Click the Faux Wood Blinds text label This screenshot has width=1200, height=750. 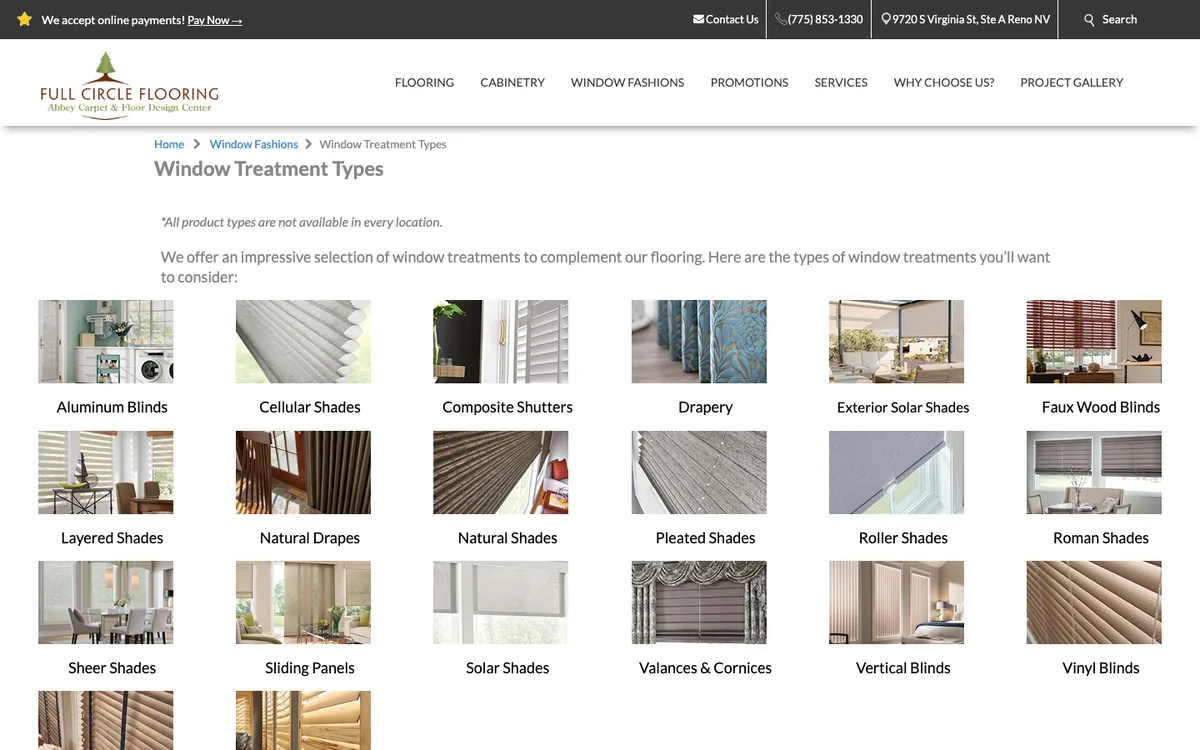pyautogui.click(x=1101, y=407)
